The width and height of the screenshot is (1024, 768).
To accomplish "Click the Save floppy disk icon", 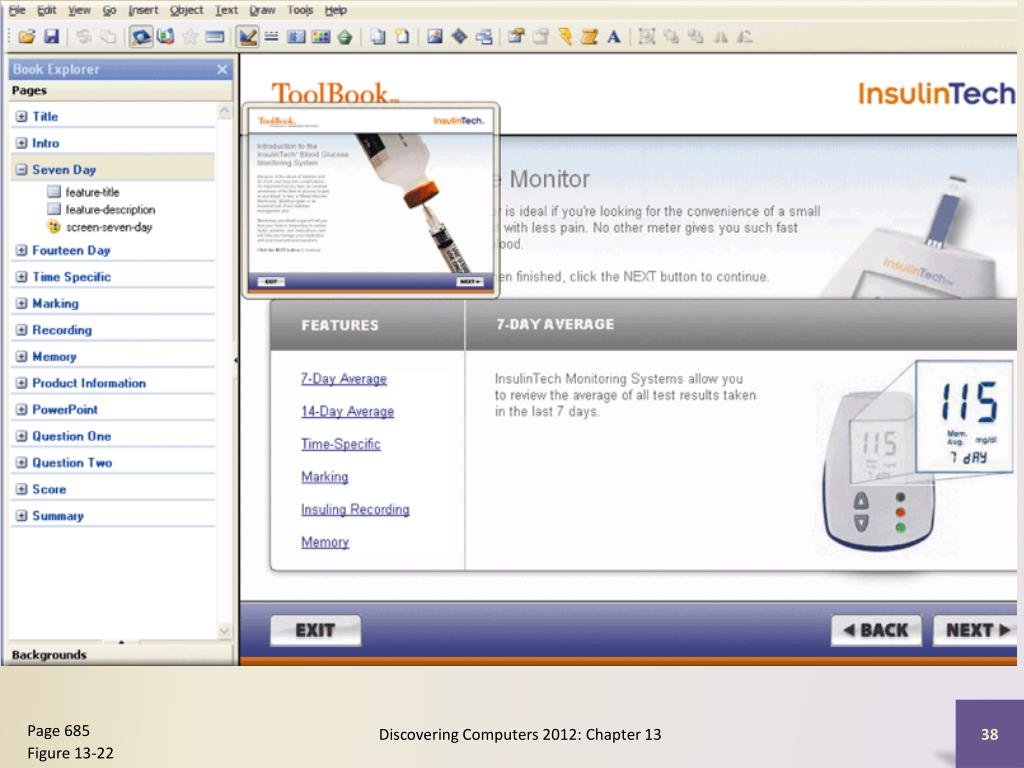I will (52, 37).
